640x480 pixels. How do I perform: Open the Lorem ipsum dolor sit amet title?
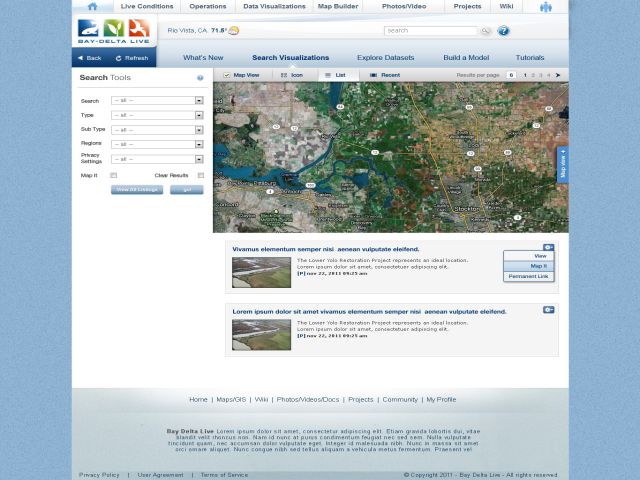369,311
